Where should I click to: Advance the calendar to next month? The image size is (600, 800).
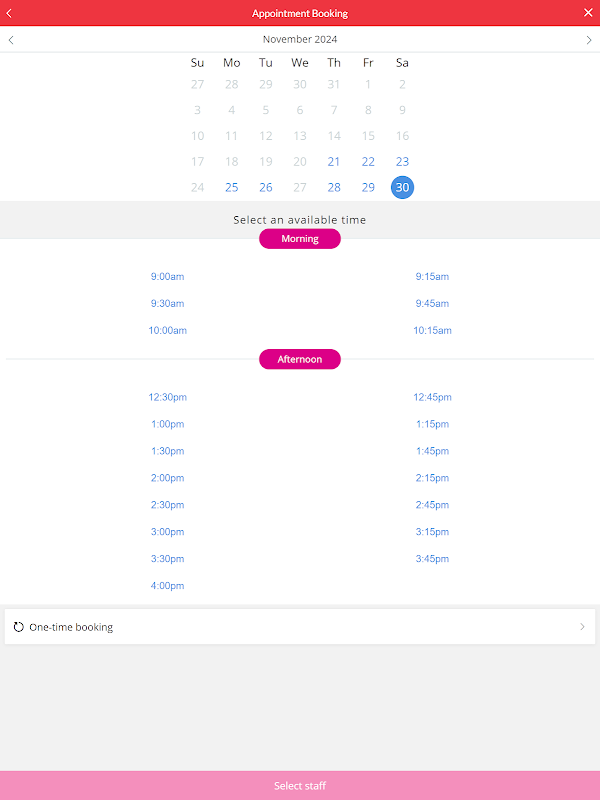pyautogui.click(x=589, y=40)
